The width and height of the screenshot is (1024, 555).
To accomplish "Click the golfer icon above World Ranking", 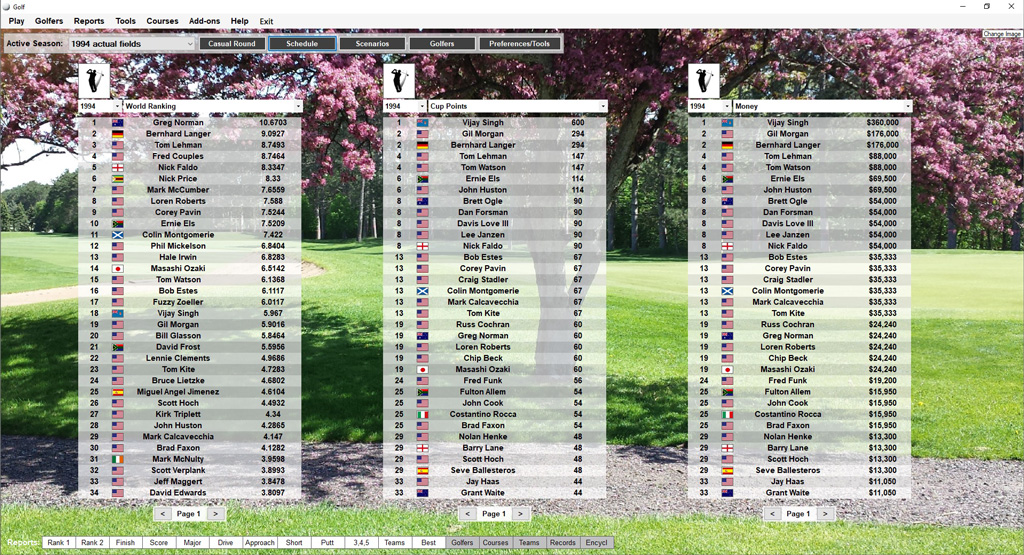I will (x=94, y=80).
